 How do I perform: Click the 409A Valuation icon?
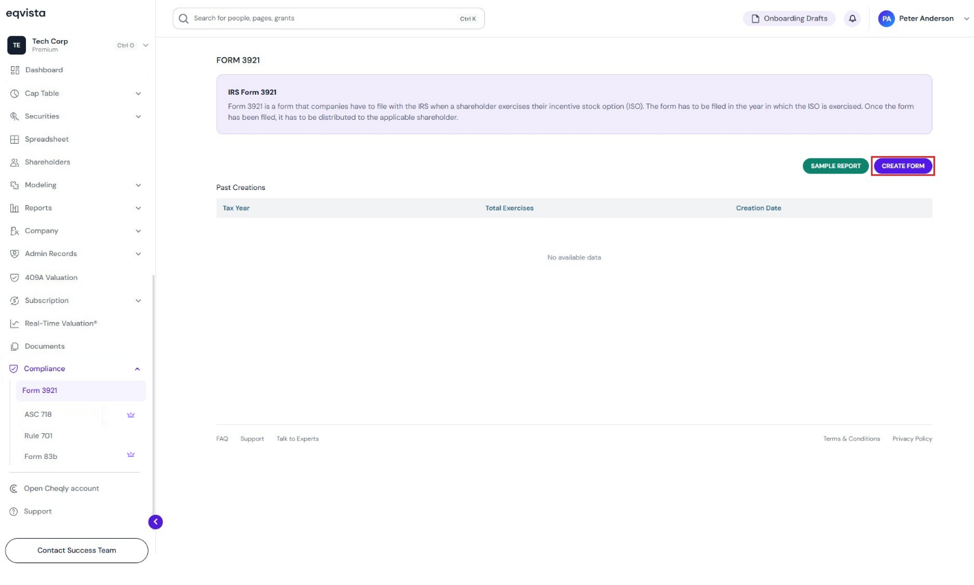(14, 278)
